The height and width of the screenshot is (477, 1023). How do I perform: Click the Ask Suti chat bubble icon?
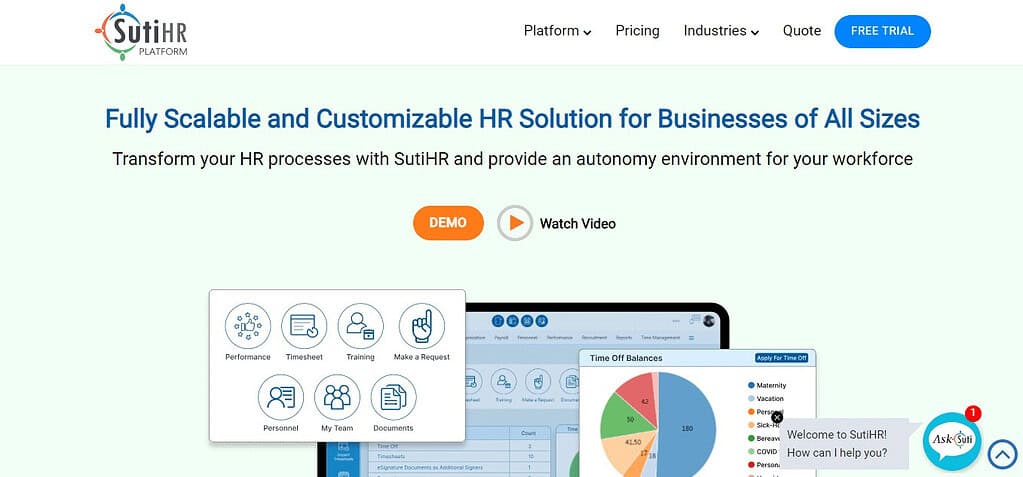coord(952,441)
